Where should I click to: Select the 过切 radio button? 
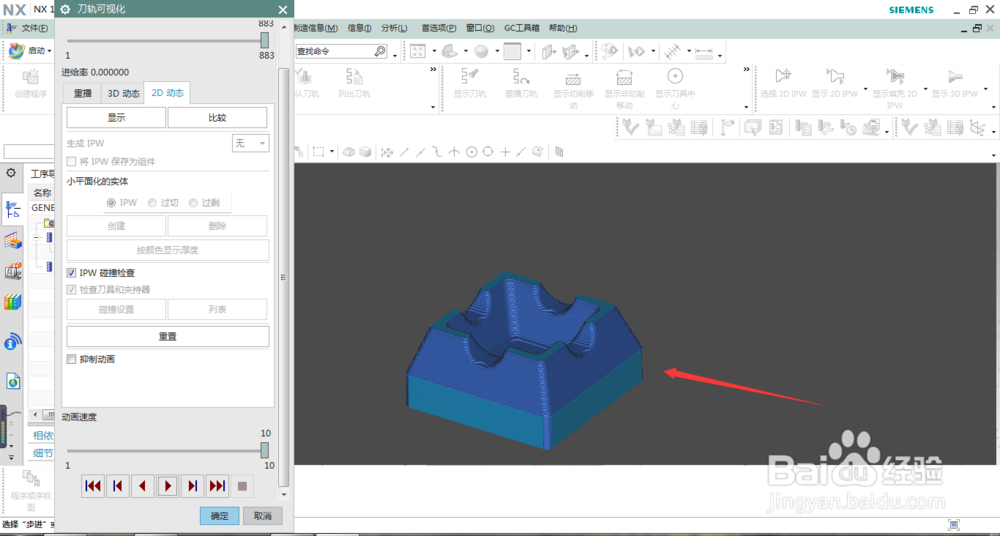pyautogui.click(x=152, y=203)
